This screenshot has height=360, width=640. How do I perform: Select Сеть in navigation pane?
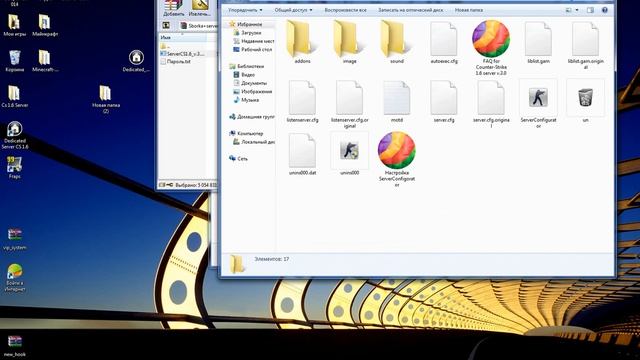[x=239, y=158]
